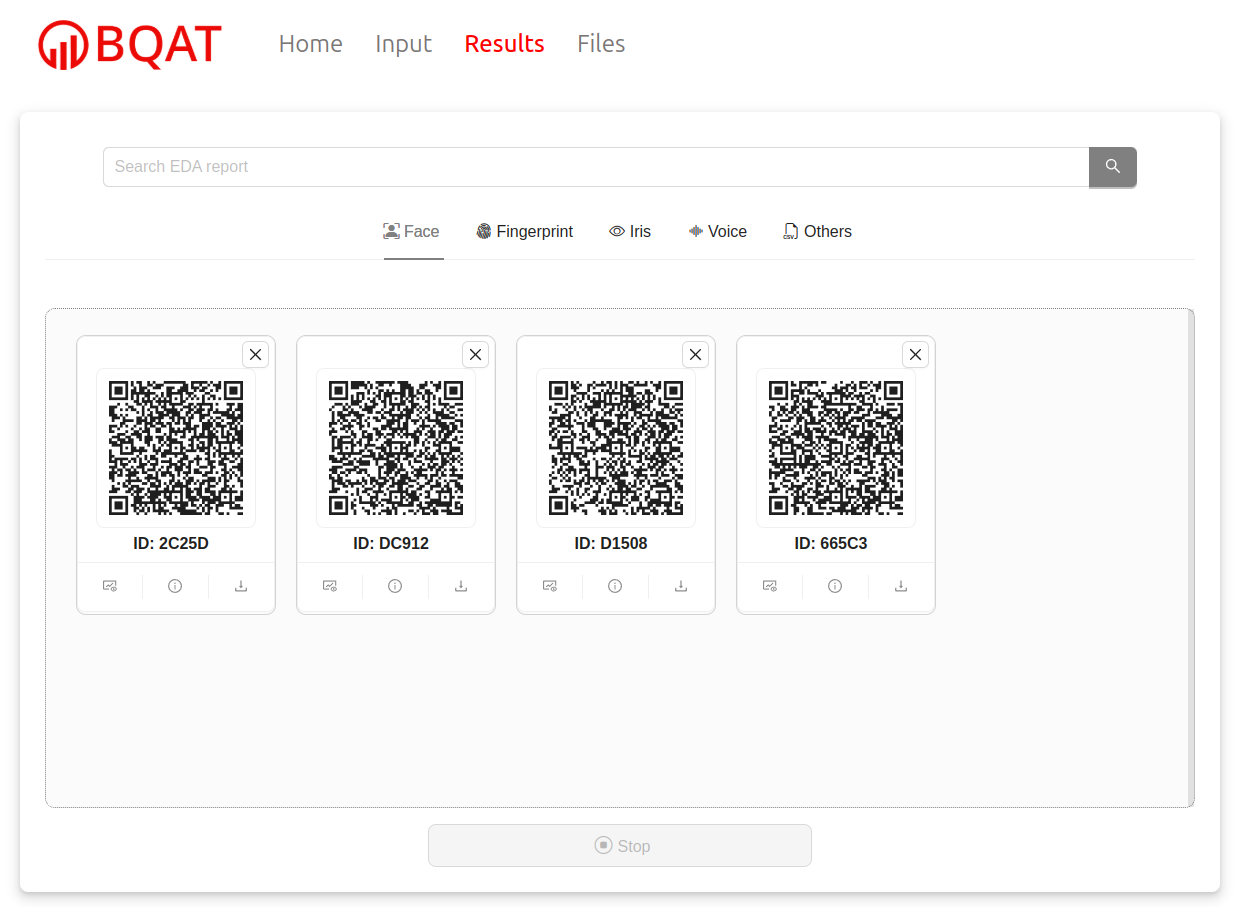Screen dimensions: 1236x907
Task: Open the Files page
Action: 601,44
